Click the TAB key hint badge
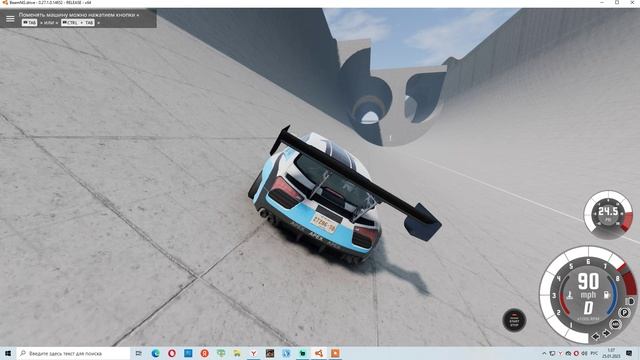This screenshot has width=640, height=360. 29,23
